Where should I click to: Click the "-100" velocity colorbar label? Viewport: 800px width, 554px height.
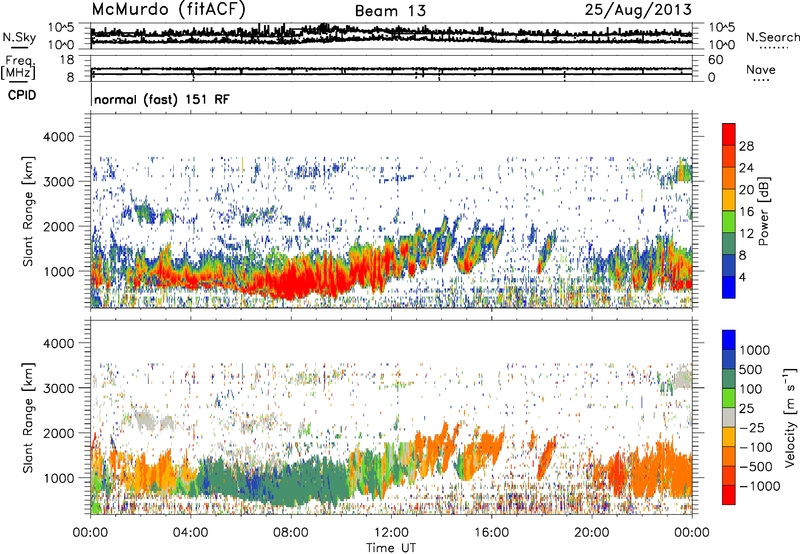[756, 447]
